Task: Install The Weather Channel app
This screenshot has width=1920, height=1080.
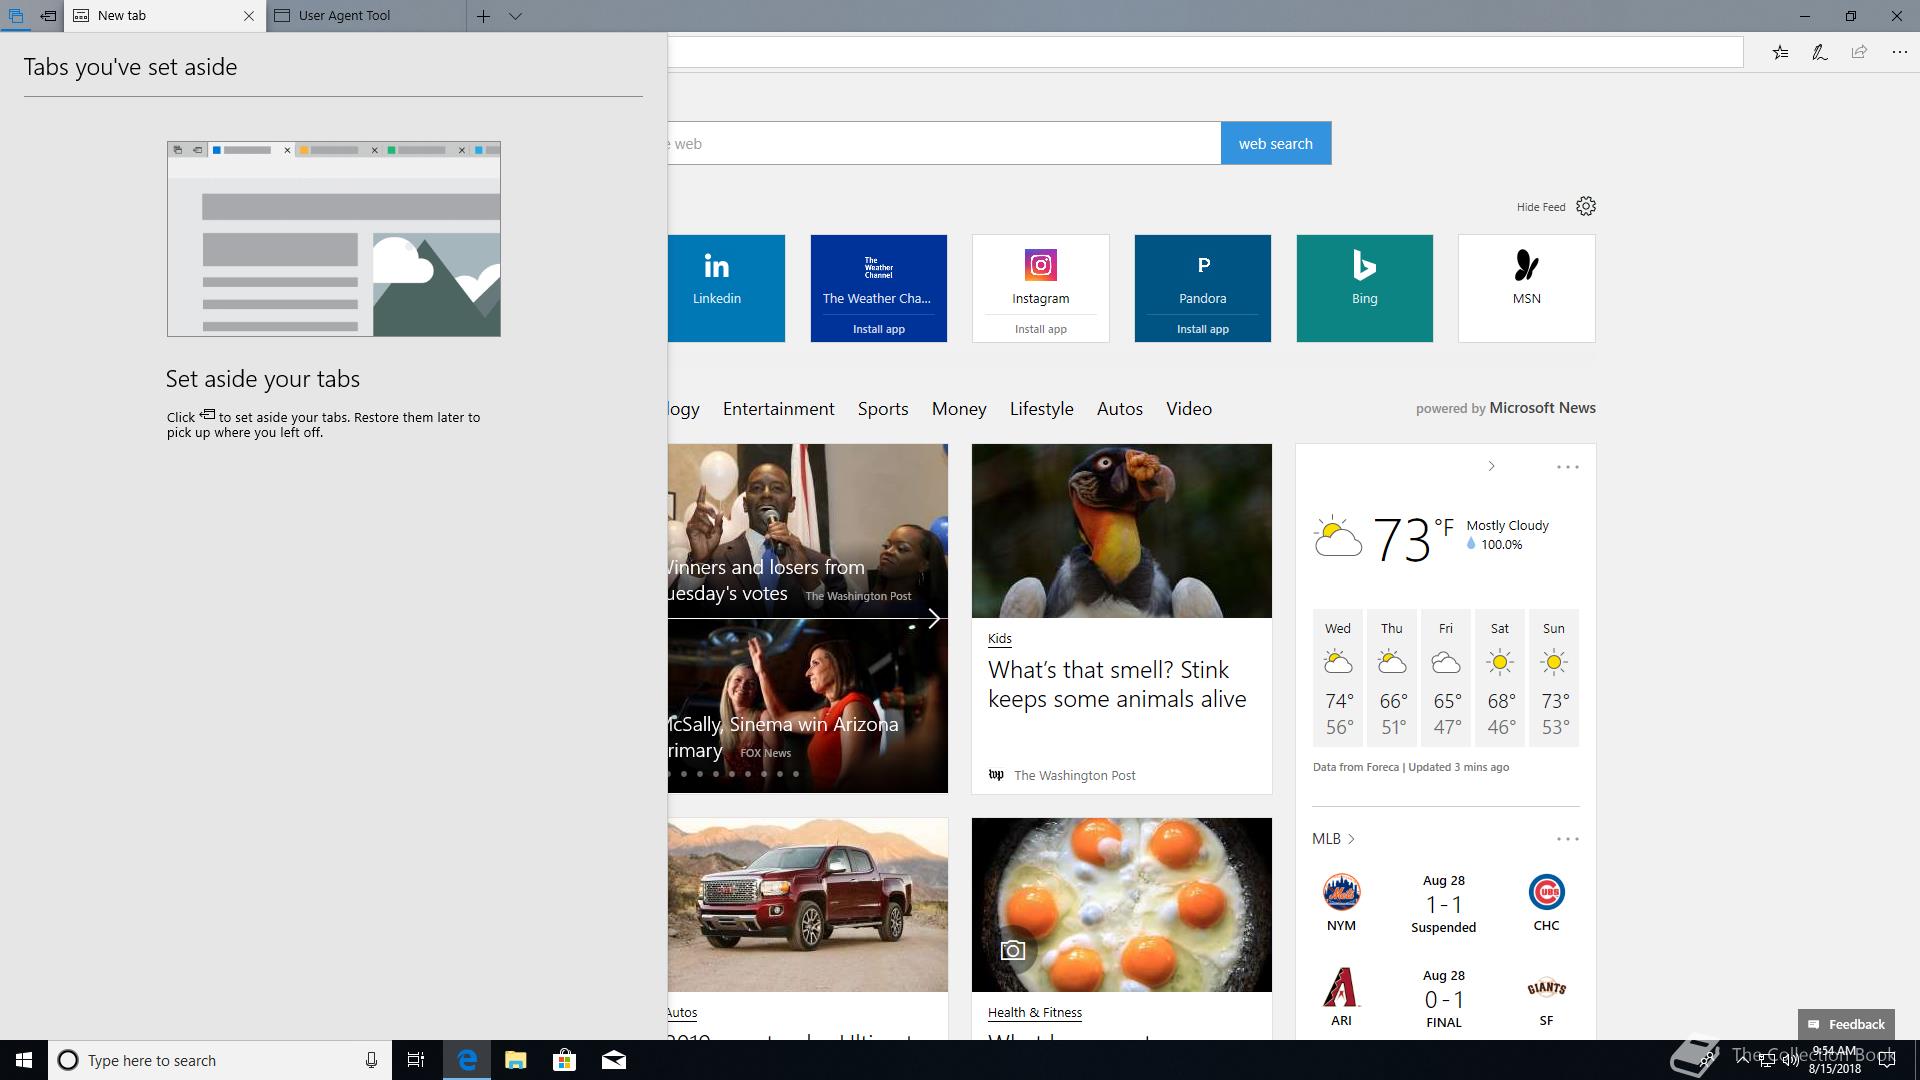Action: click(878, 329)
